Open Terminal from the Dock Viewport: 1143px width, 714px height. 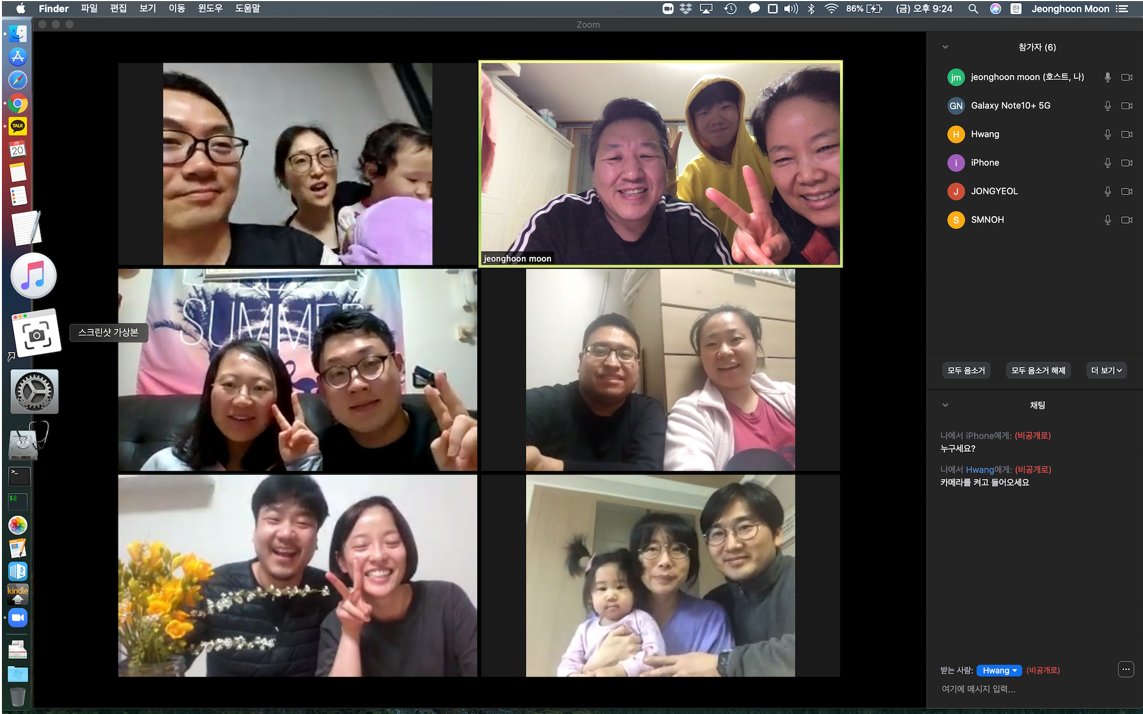coord(18,476)
